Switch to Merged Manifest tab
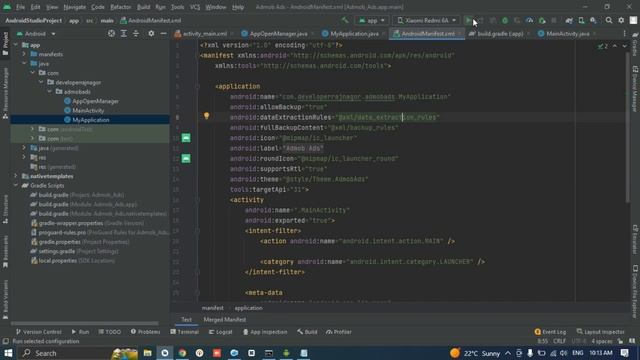The width and height of the screenshot is (640, 360). pos(224,320)
